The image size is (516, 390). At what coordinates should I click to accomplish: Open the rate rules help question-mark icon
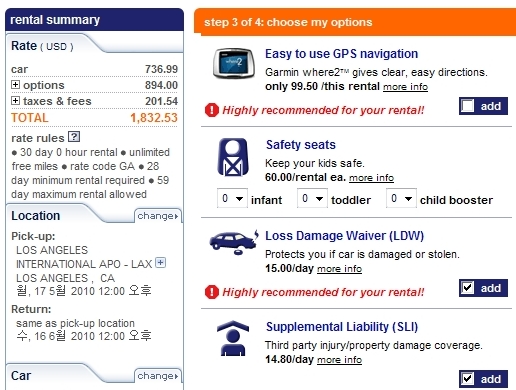(x=74, y=137)
